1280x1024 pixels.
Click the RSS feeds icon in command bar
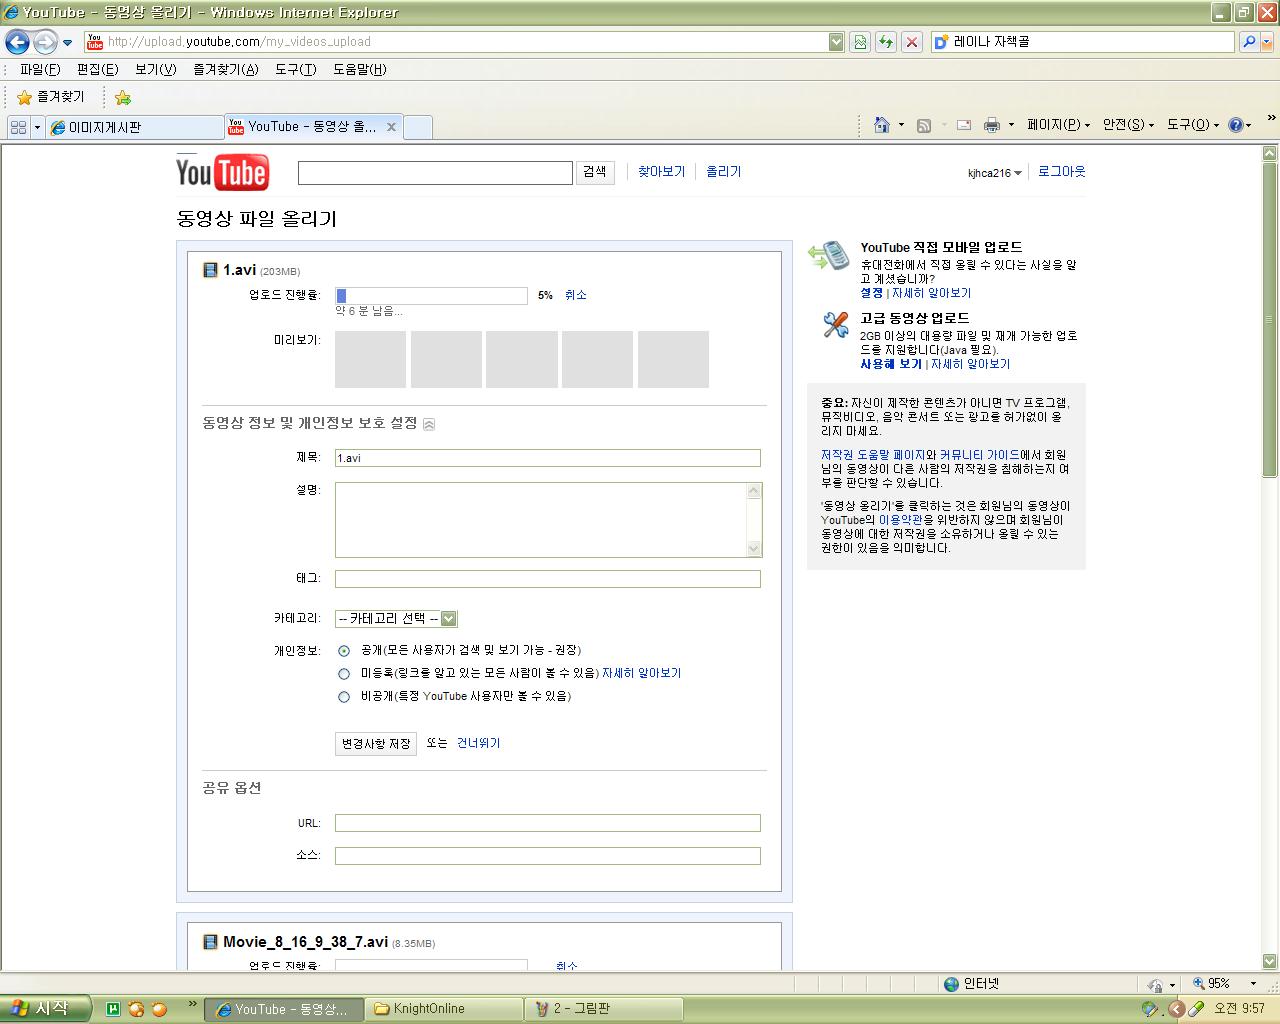click(924, 125)
